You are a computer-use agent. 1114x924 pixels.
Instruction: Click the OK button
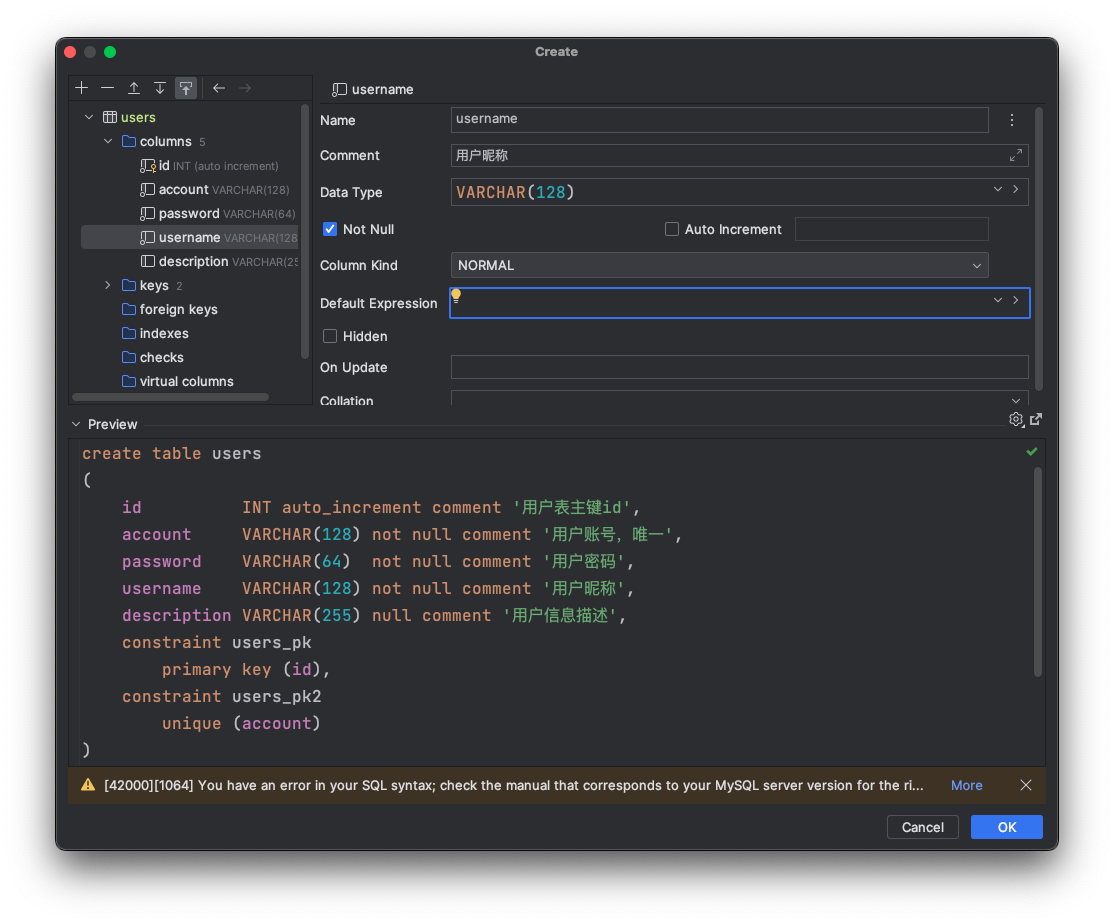coord(1006,827)
